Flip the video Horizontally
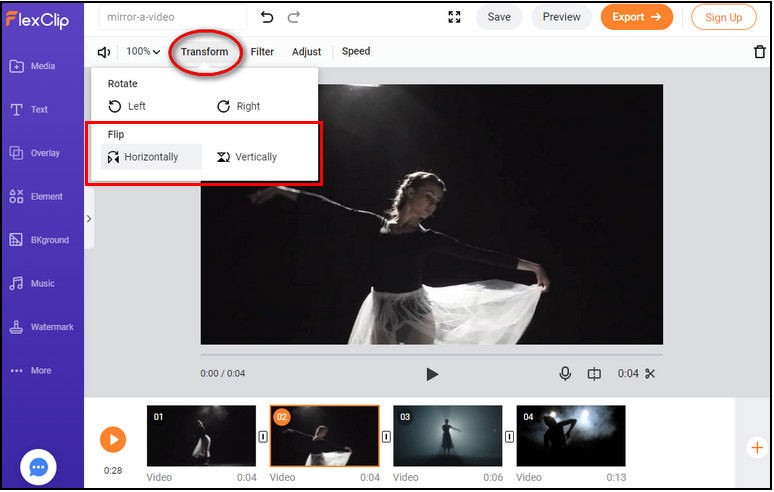 coord(151,157)
